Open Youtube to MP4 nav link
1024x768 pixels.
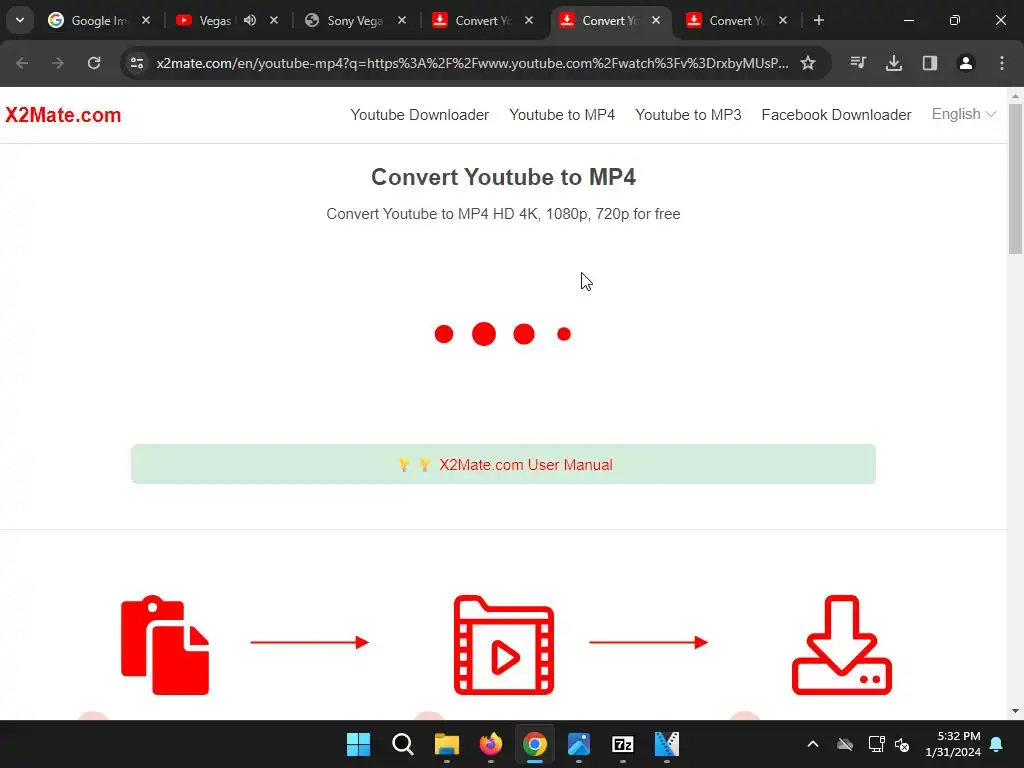click(562, 115)
